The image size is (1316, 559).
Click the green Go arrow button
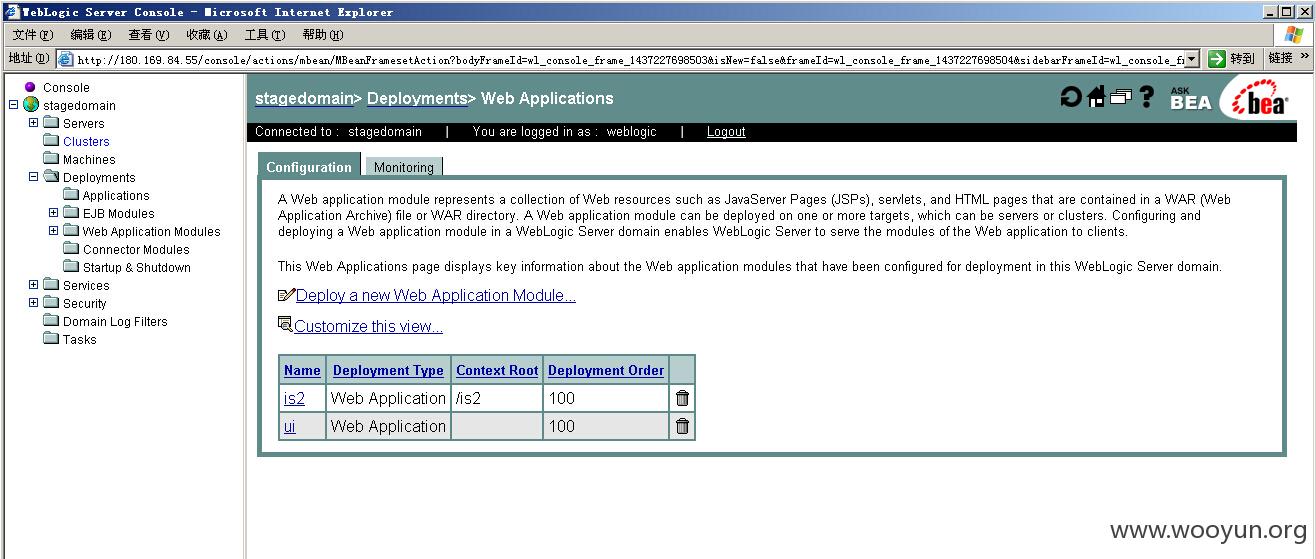click(1217, 59)
